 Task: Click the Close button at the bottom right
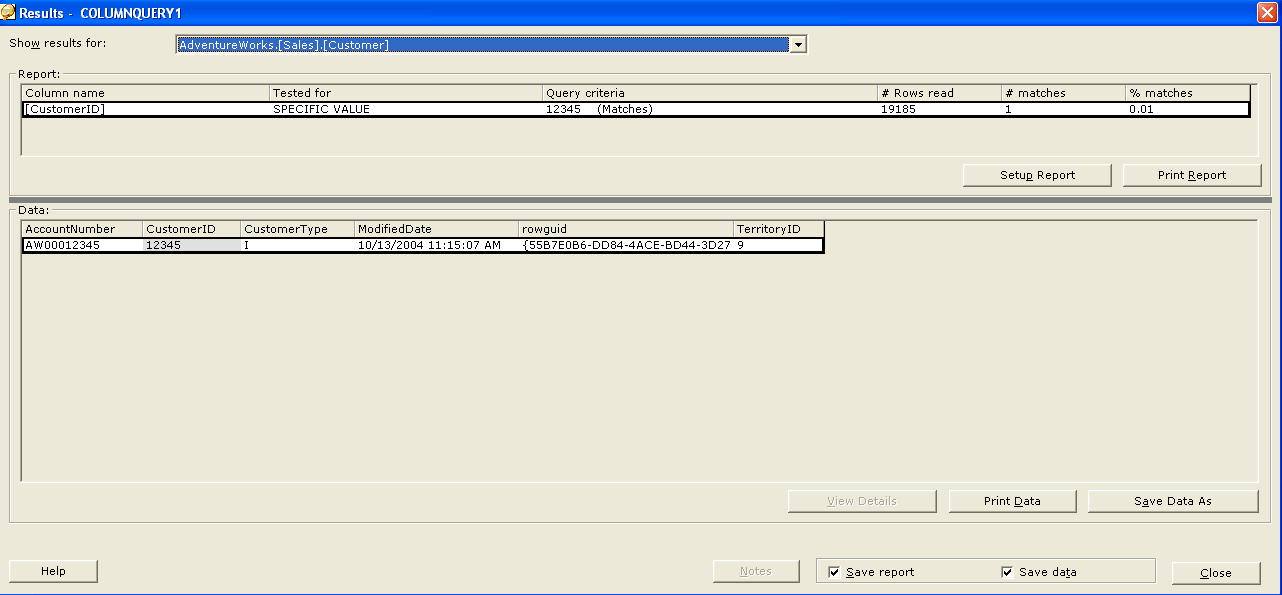[x=1216, y=573]
